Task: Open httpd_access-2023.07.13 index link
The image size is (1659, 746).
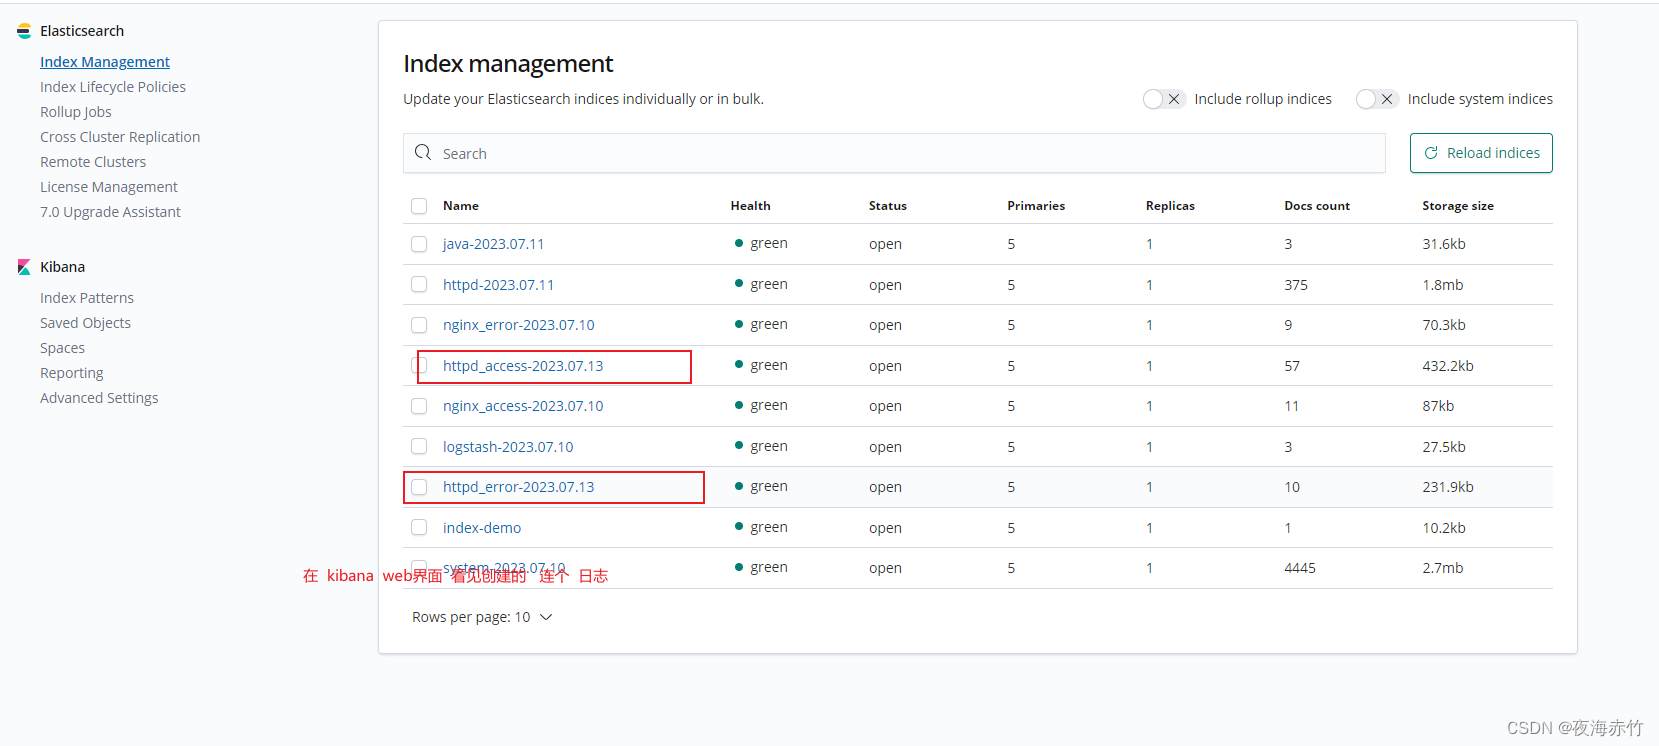Action: 523,366
